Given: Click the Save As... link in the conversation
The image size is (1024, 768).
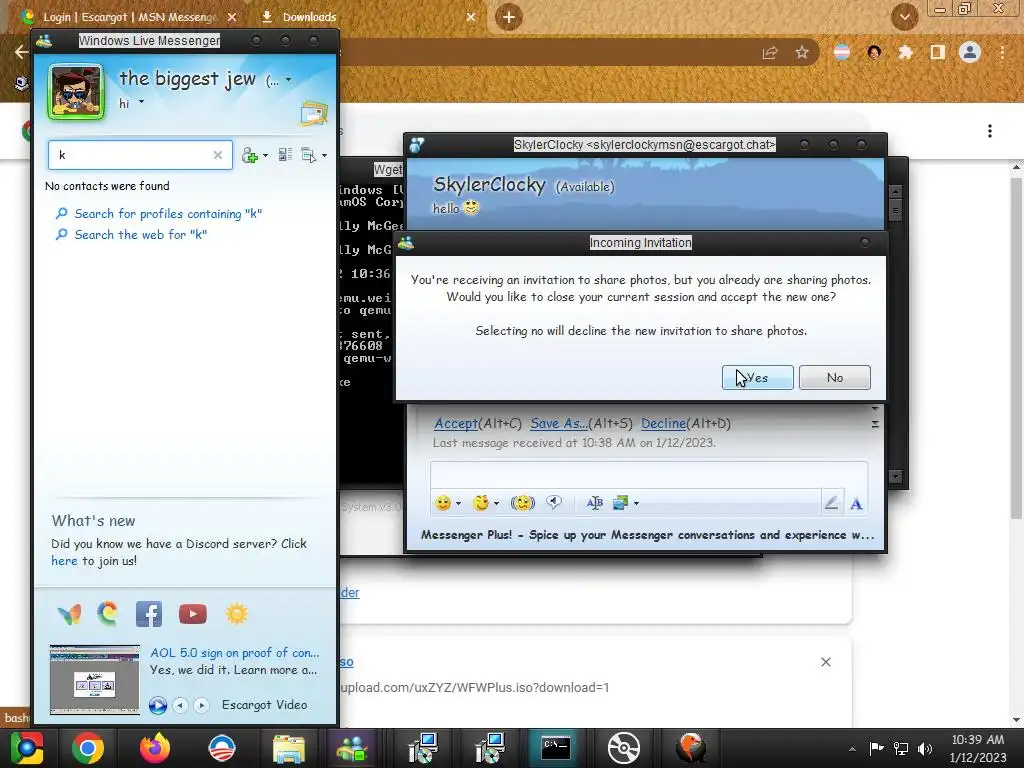Looking at the screenshot, I should (x=559, y=423).
